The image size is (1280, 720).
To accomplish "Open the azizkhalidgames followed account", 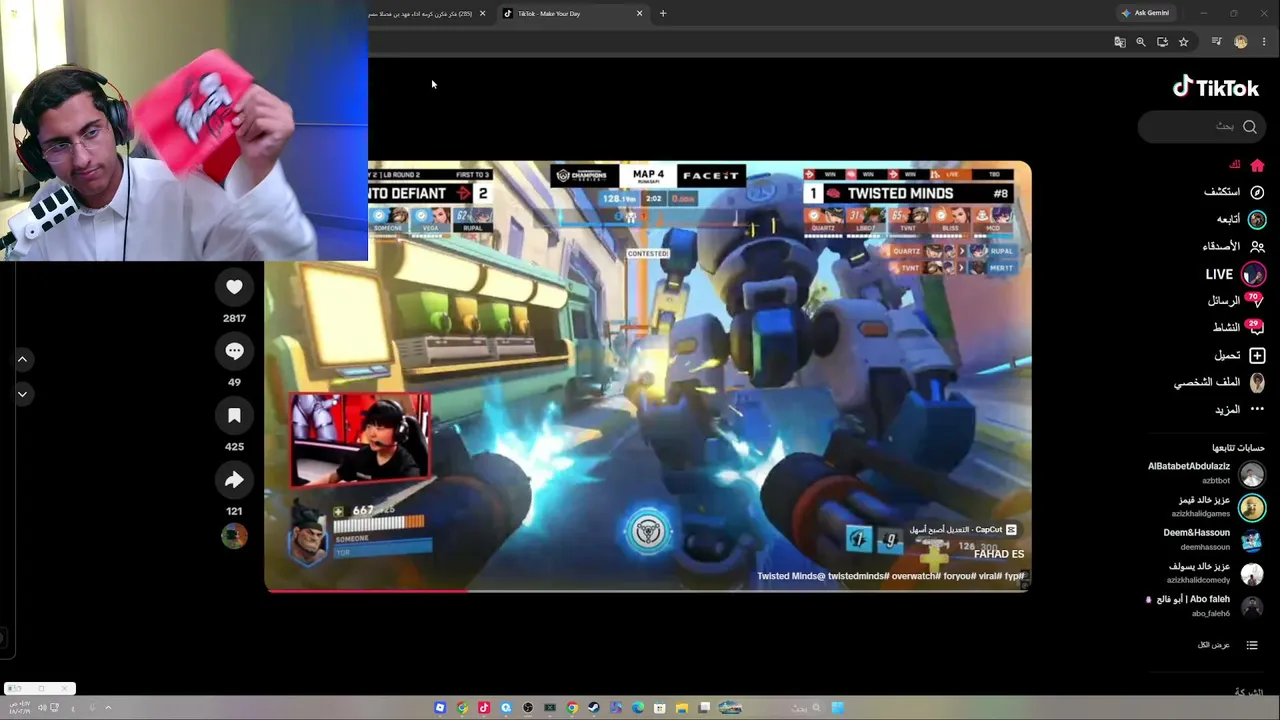I will tap(1217, 507).
